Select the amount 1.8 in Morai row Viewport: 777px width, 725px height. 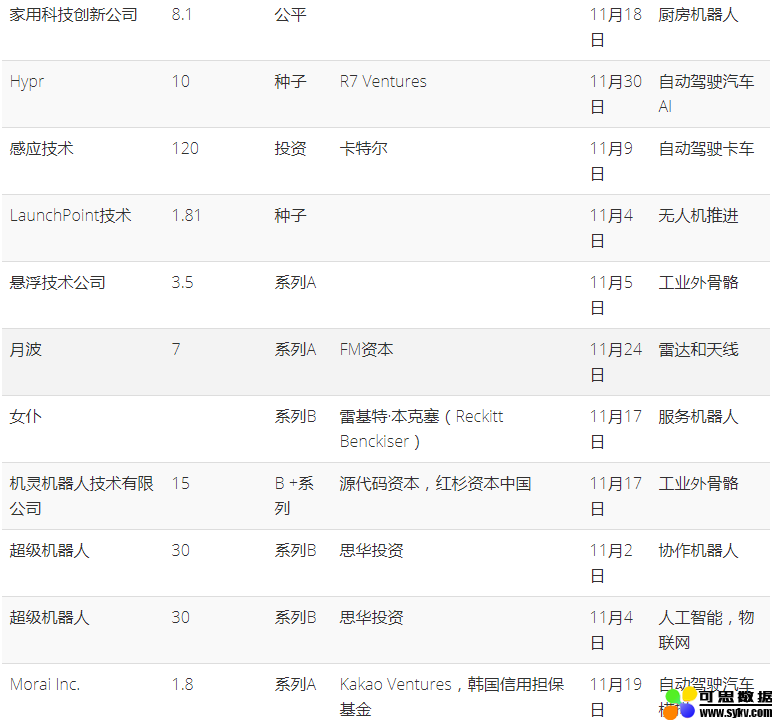[x=182, y=684]
